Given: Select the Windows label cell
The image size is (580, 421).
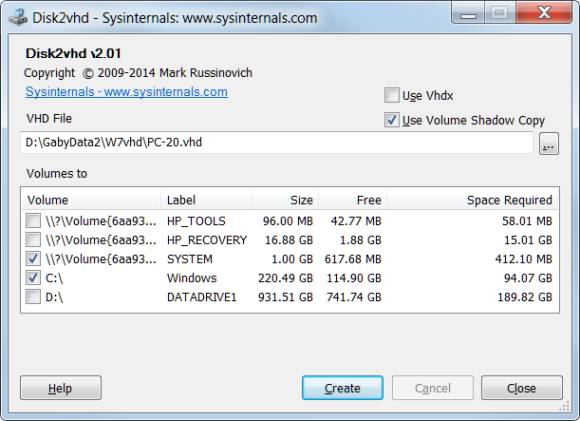Looking at the screenshot, I should point(192,278).
